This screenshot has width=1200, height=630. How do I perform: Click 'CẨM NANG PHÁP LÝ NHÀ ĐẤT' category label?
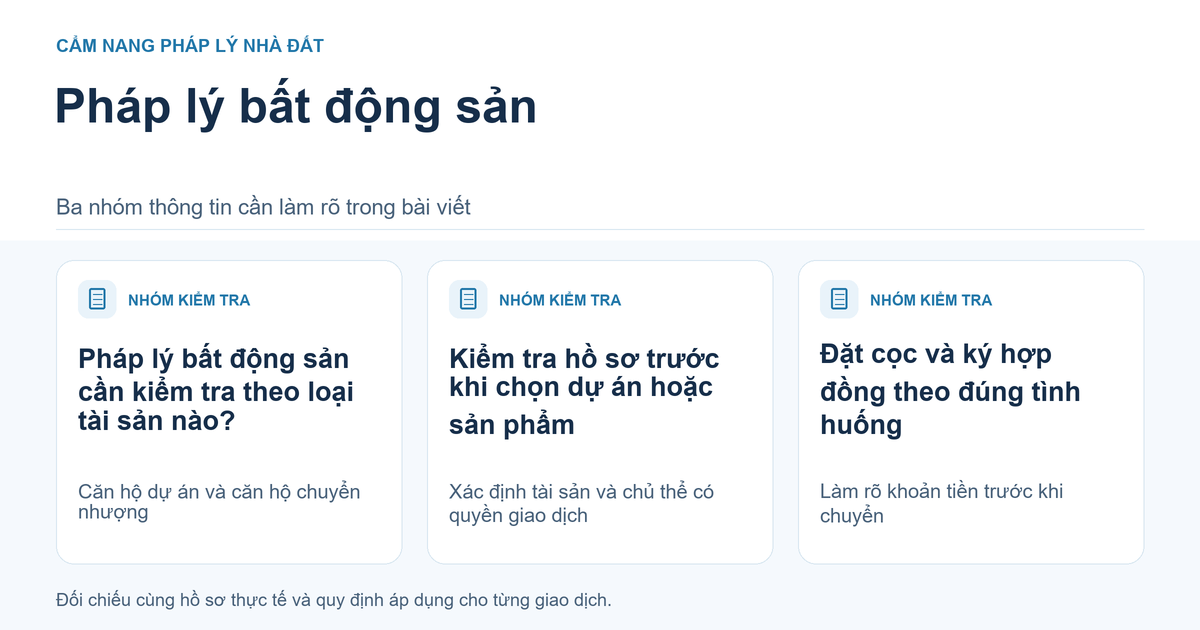[190, 46]
